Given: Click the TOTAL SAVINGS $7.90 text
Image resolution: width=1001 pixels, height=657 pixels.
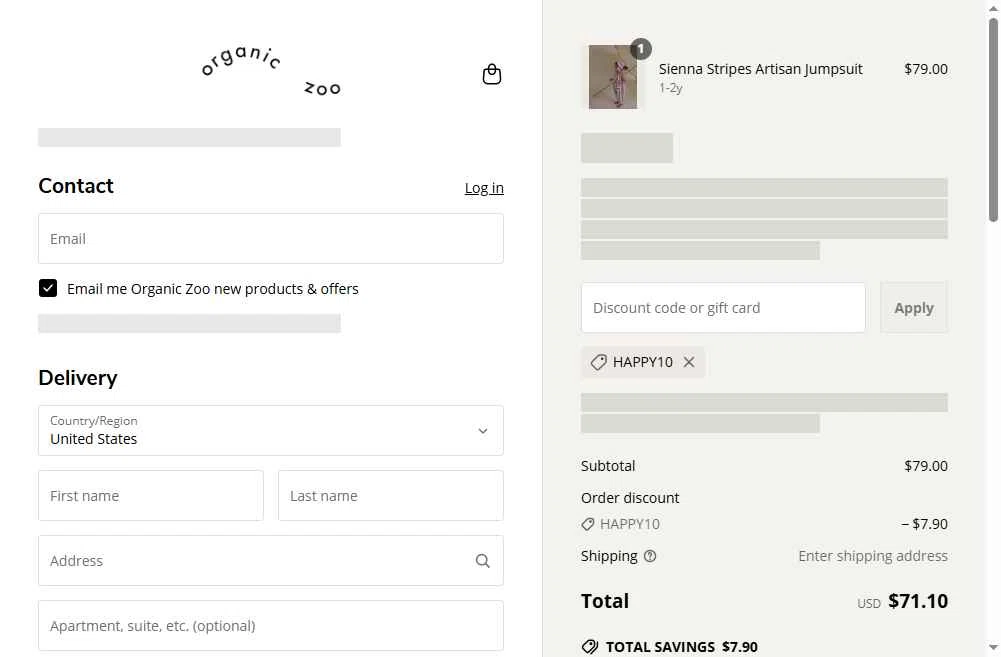Looking at the screenshot, I should click(x=681, y=647).
